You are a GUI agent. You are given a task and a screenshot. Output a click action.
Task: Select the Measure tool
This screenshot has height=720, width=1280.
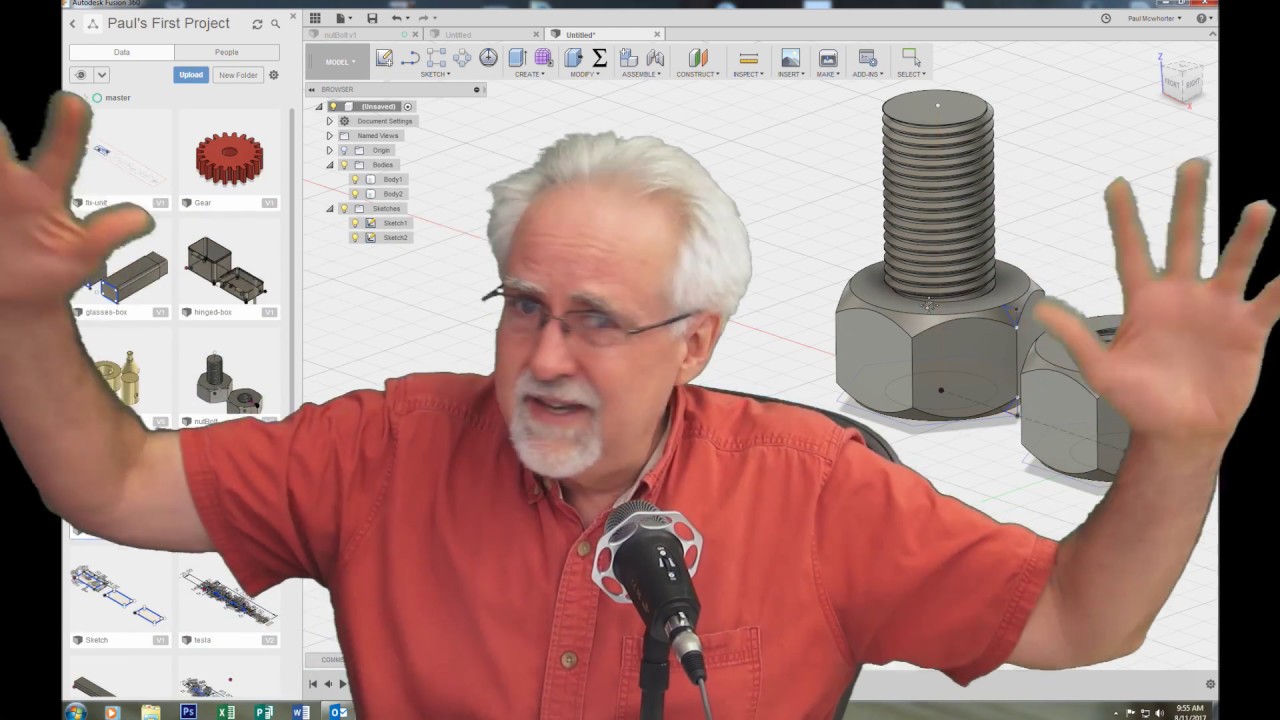(748, 58)
